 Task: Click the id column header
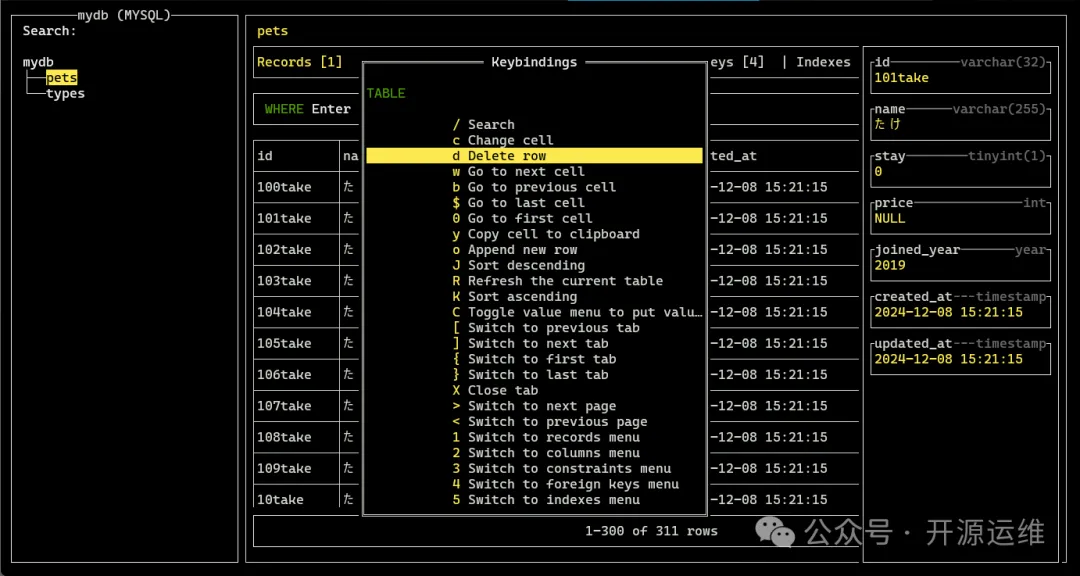(265, 156)
